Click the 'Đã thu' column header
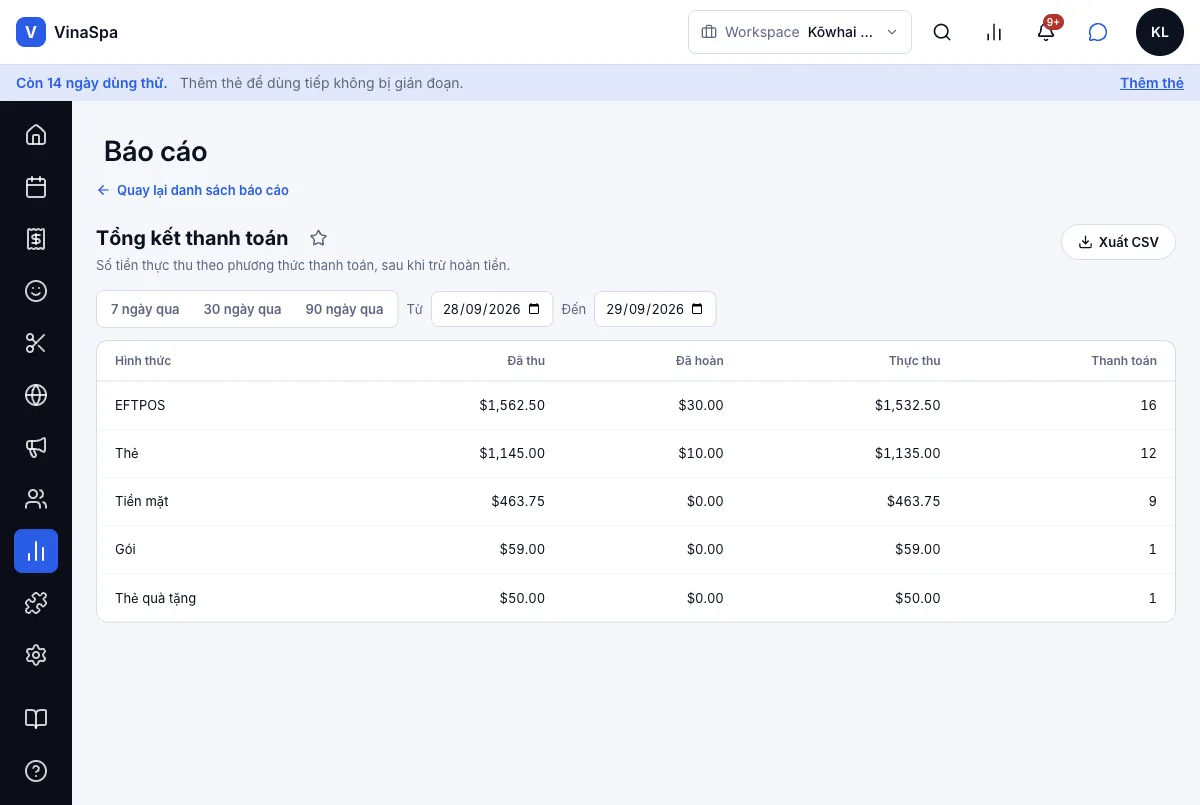 click(526, 361)
